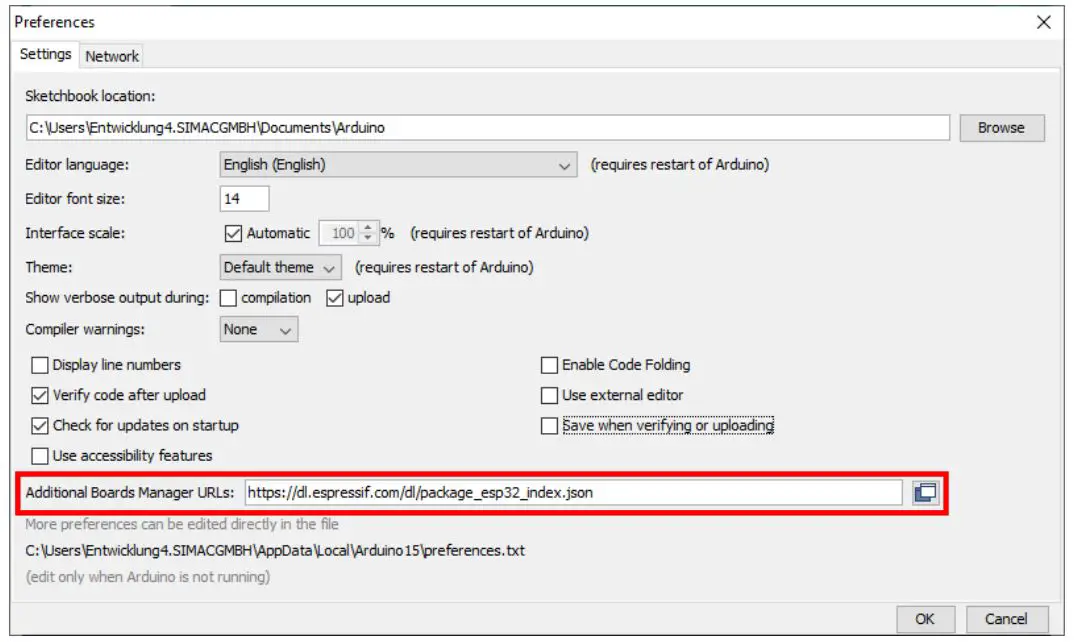The height and width of the screenshot is (642, 1074).
Task: Click '(edit only when Arduino is not running)' text
Action: click(148, 577)
